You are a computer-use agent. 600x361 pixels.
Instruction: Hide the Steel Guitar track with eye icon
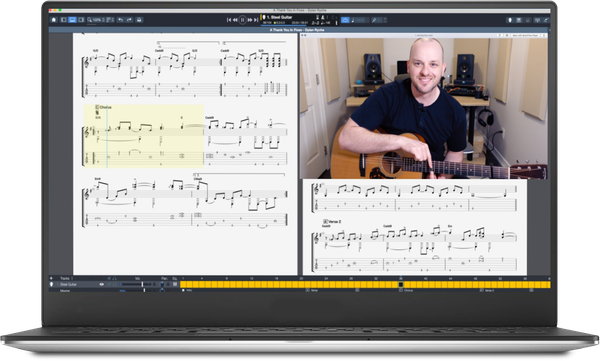[x=102, y=284]
